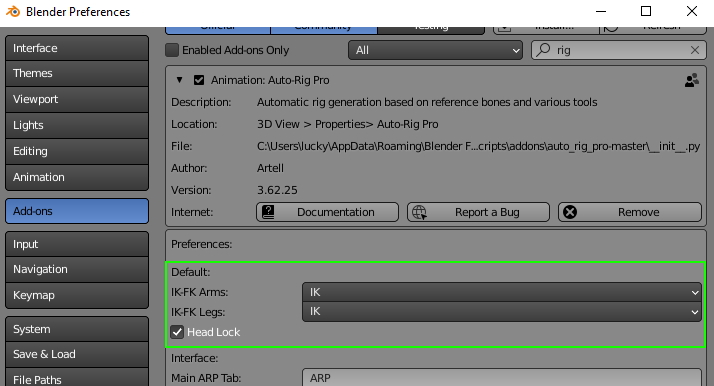Click the author name Artell
Image resolution: width=714 pixels, height=386 pixels.
(x=270, y=168)
